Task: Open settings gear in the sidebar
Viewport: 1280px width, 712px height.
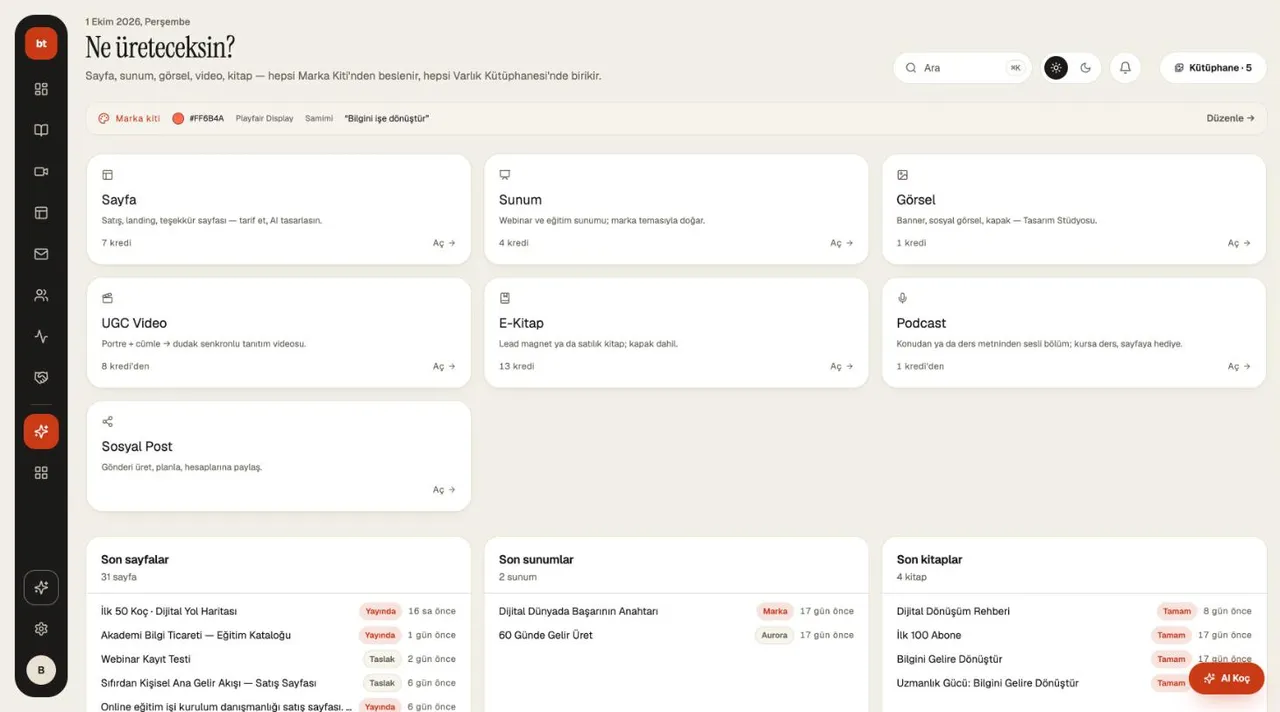Action: pos(41,629)
